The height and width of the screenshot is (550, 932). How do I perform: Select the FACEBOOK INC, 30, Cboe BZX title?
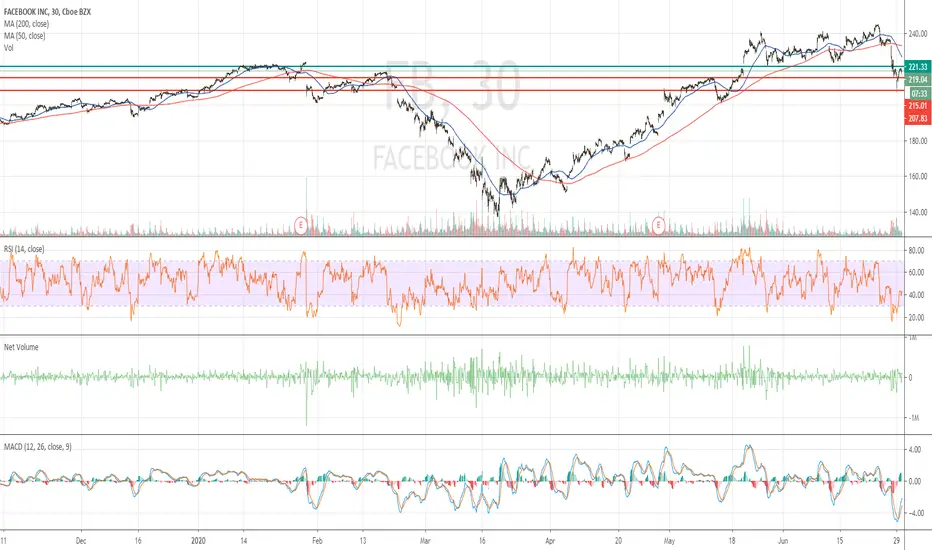pyautogui.click(x=48, y=11)
